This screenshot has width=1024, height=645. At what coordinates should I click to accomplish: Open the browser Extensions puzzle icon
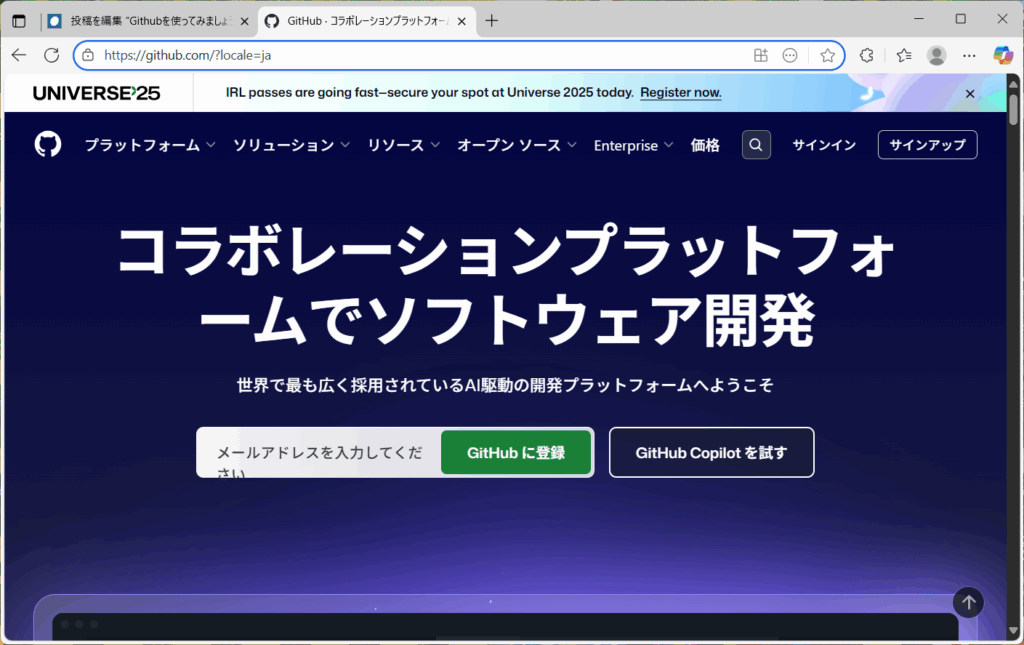pyautogui.click(x=866, y=55)
